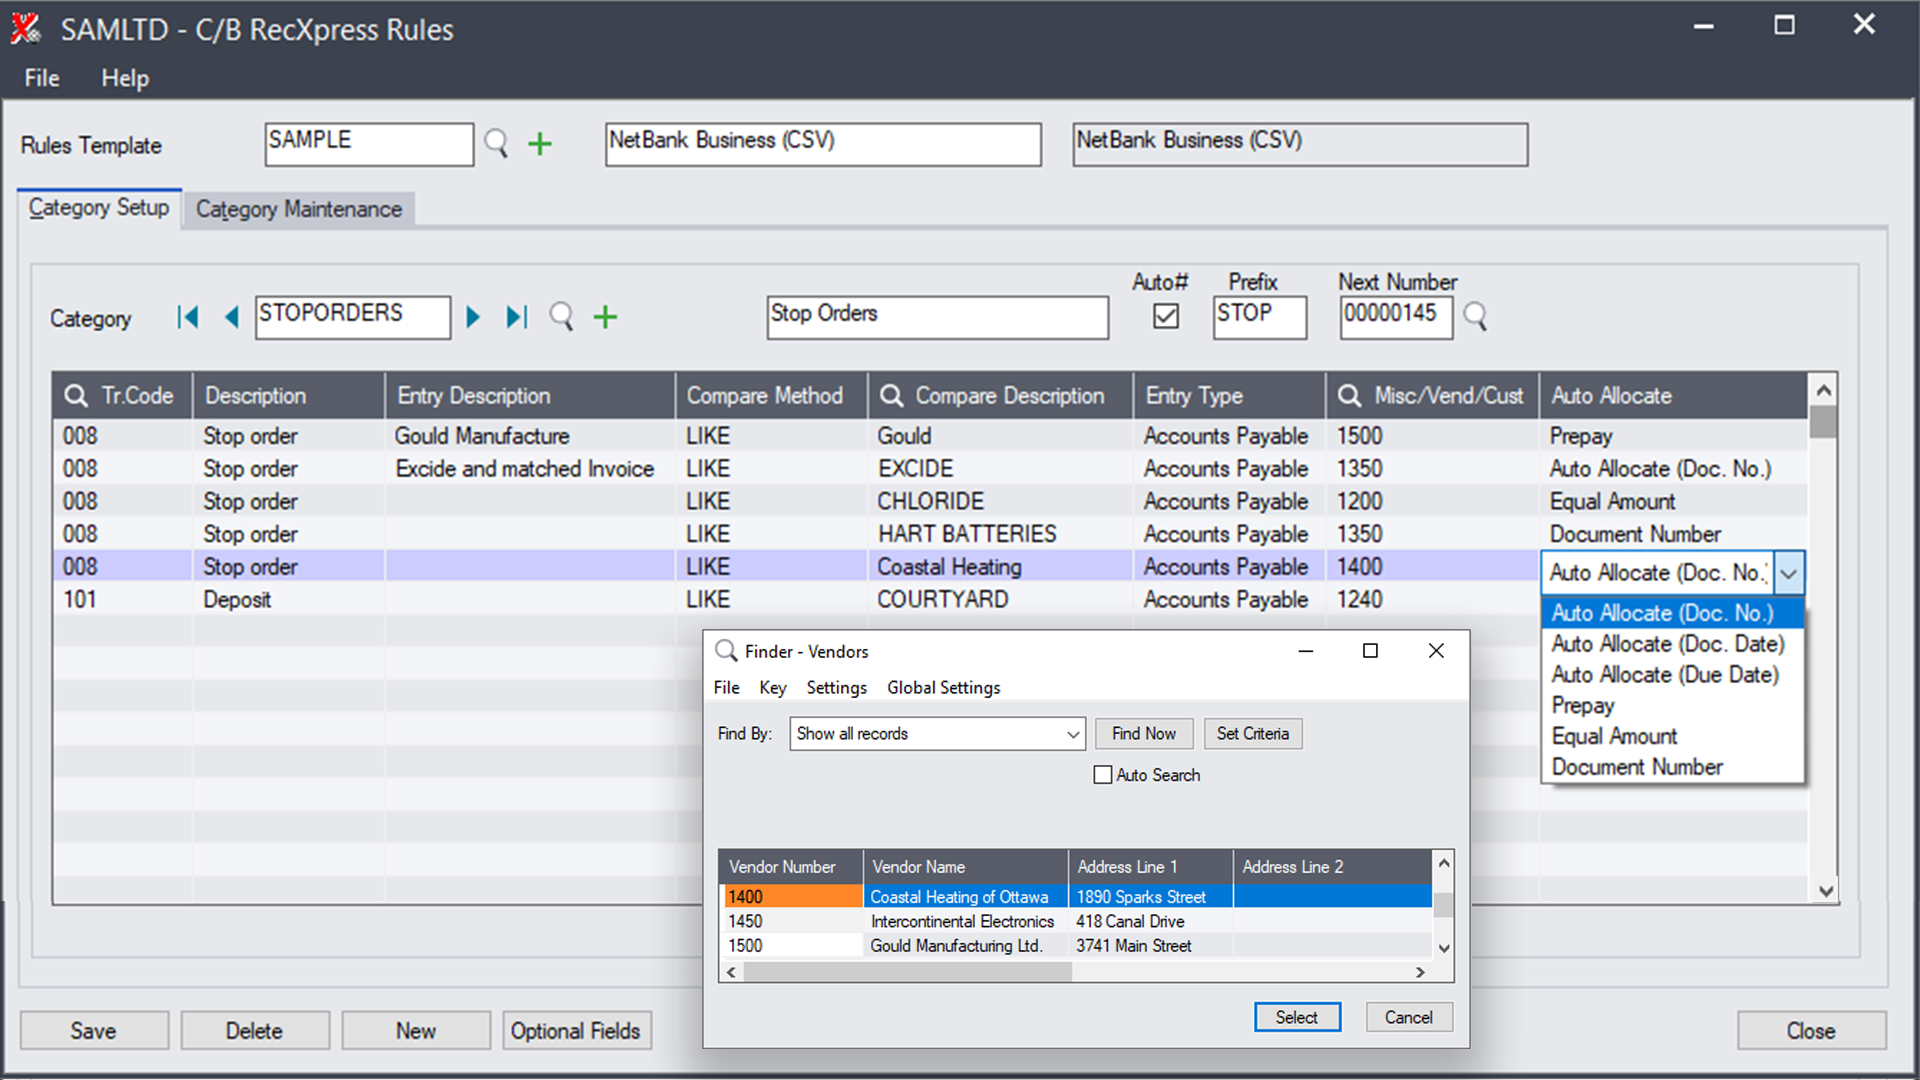1920x1080 pixels.
Task: Add new Rules Template with green plus
Action: [x=540, y=144]
